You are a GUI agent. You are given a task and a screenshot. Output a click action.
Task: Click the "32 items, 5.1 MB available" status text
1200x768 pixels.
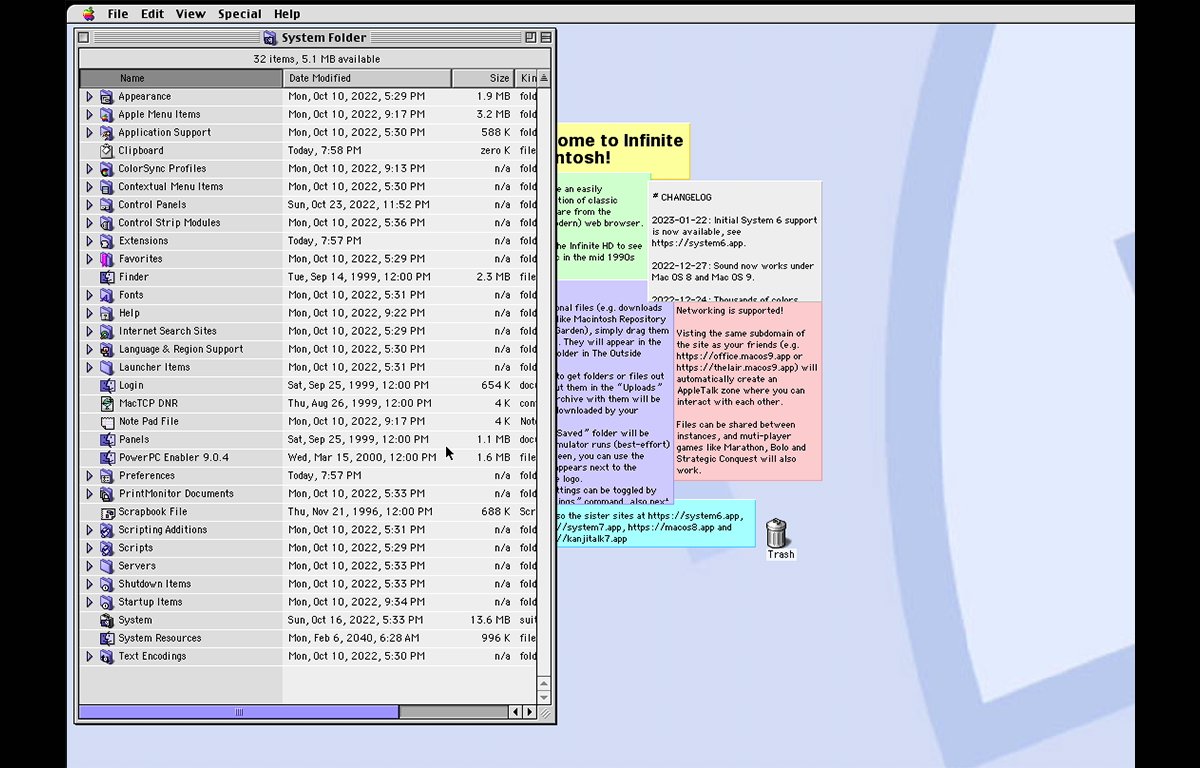(316, 59)
